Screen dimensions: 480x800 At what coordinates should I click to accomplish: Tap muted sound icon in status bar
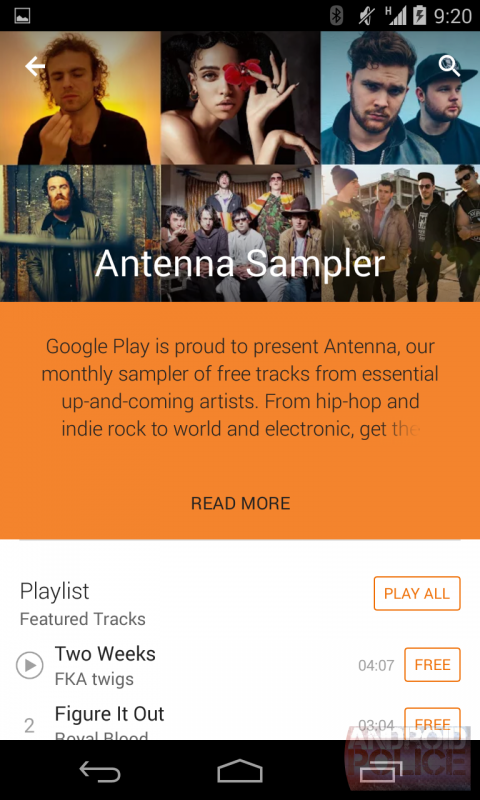(365, 16)
